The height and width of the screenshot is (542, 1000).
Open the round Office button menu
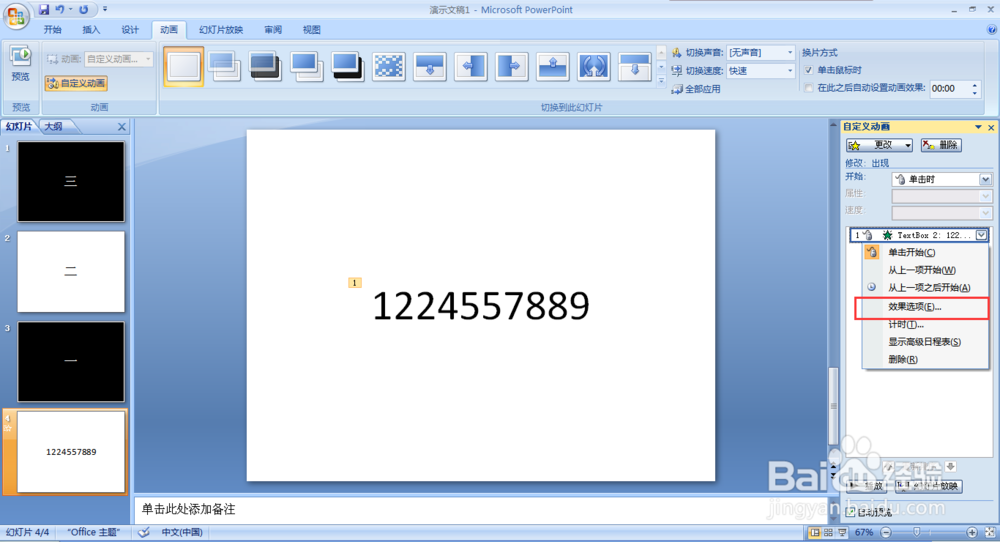(x=16, y=15)
